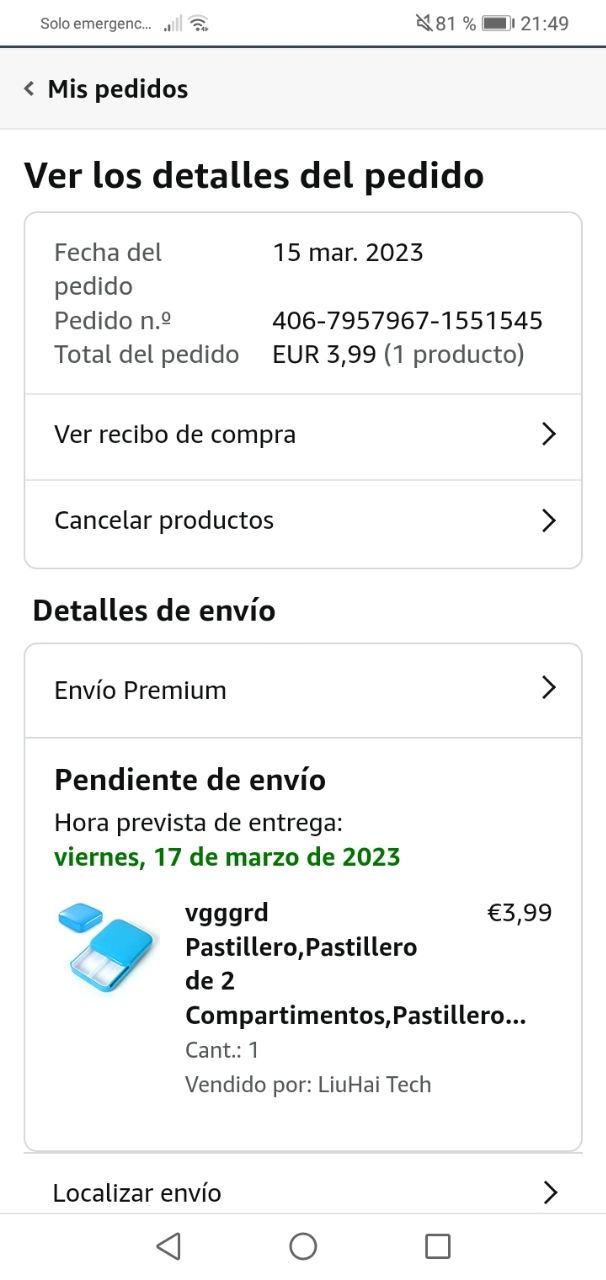Image resolution: width=606 pixels, height=1280 pixels.
Task: Tap the Android home circle button
Action: point(303,1246)
